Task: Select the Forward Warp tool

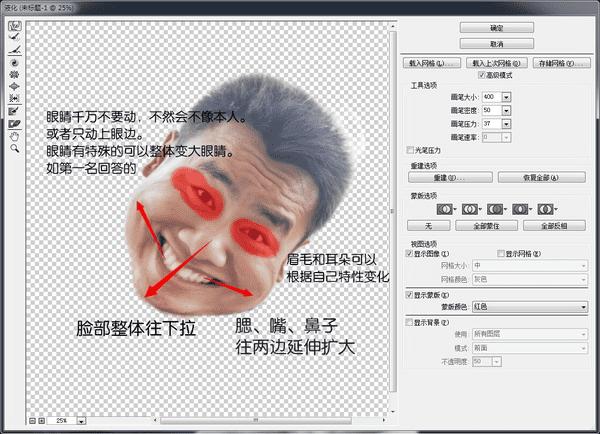Action: [x=15, y=26]
